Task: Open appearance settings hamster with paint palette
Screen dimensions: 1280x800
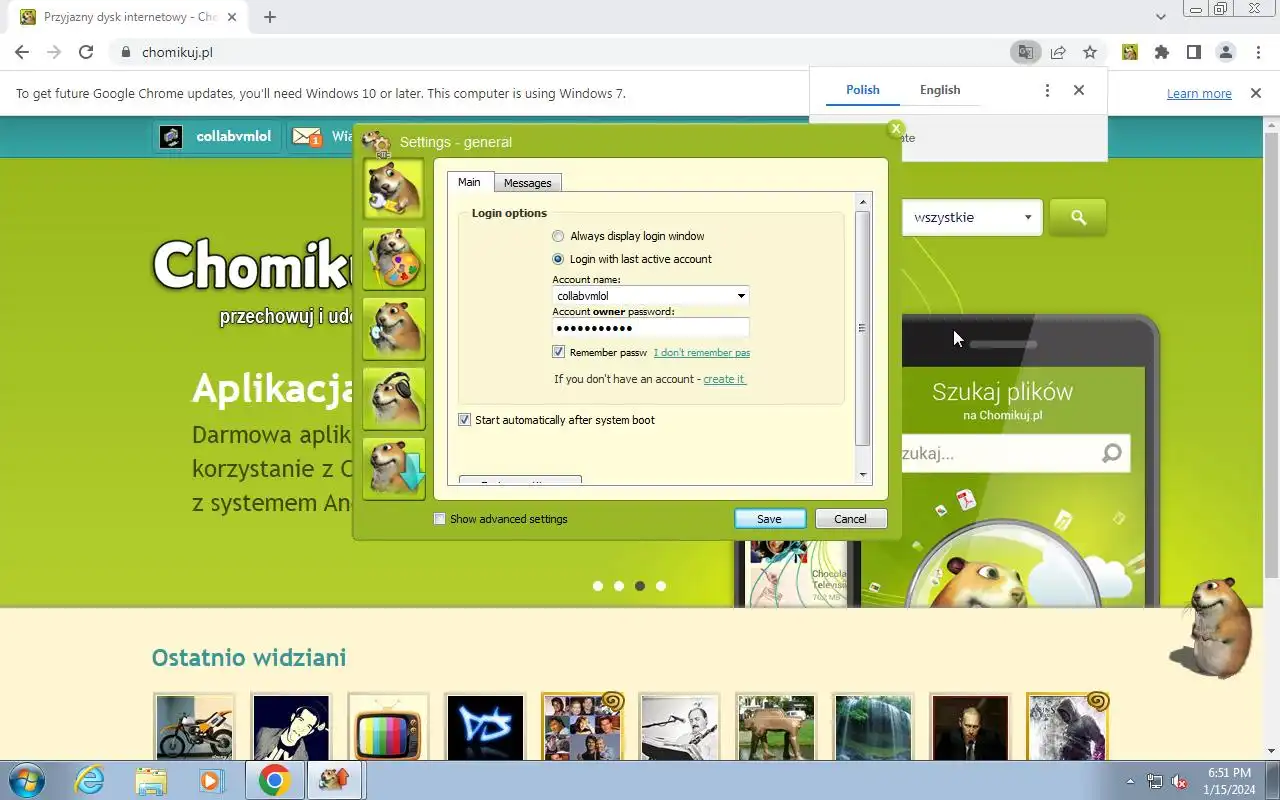Action: [x=394, y=258]
